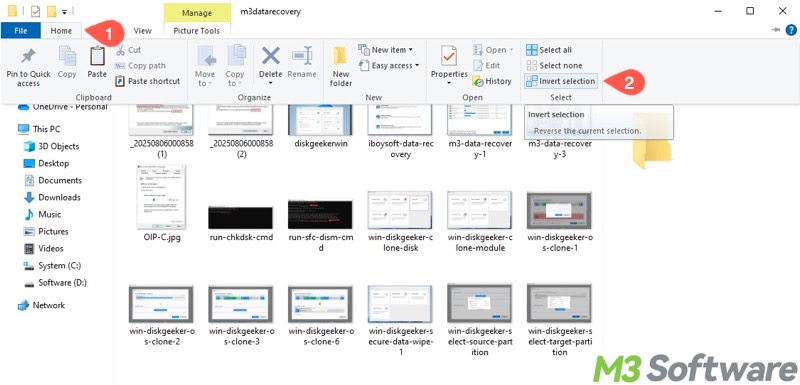This screenshot has height=385, width=800.
Task: Select the win-diskgeeker-os-clone-1 thumbnail
Action: coord(559,210)
